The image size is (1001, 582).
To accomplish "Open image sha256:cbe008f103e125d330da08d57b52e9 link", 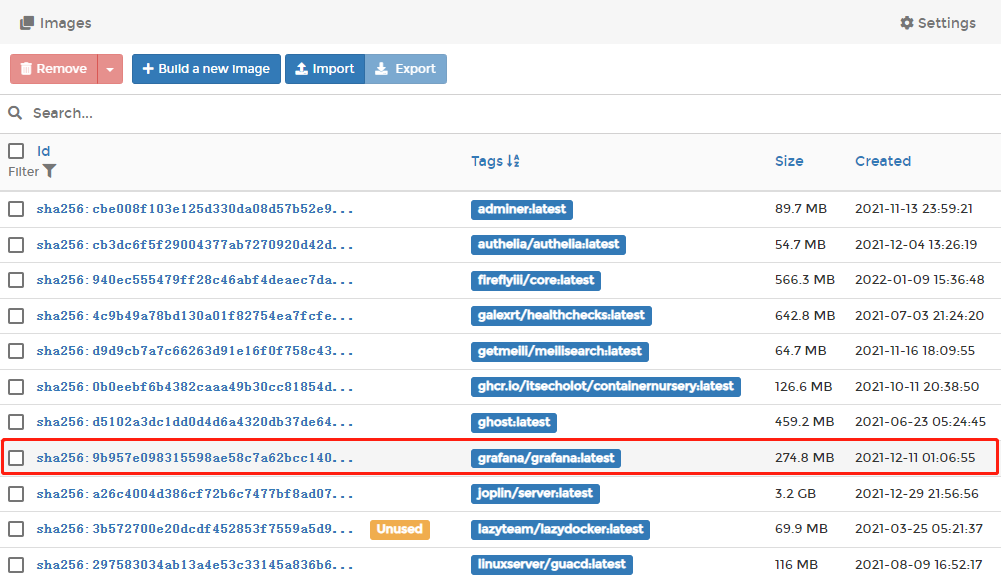I will coord(195,209).
